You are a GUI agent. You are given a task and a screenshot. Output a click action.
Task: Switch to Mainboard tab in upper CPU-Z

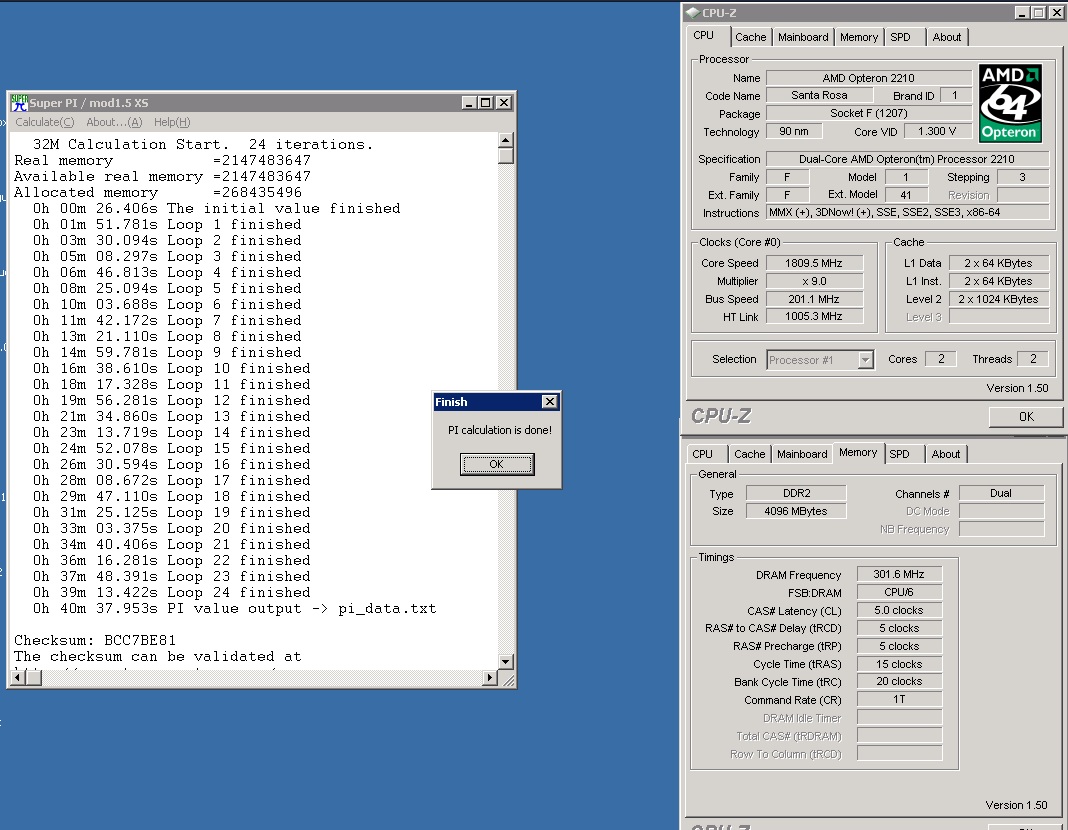[803, 37]
